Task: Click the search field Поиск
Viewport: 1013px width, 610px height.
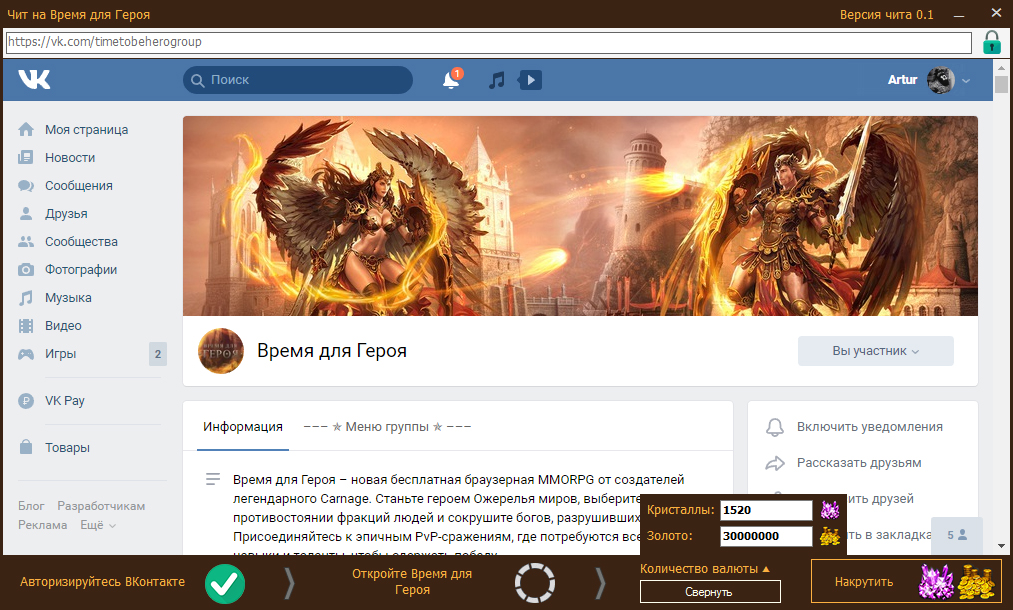Action: click(298, 80)
